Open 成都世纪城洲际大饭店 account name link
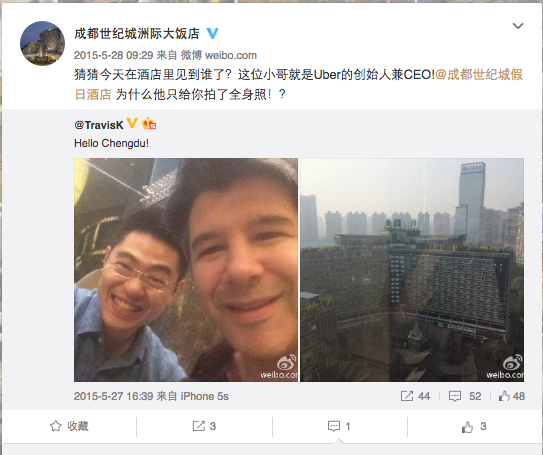This screenshot has width=543, height=455. (137, 34)
